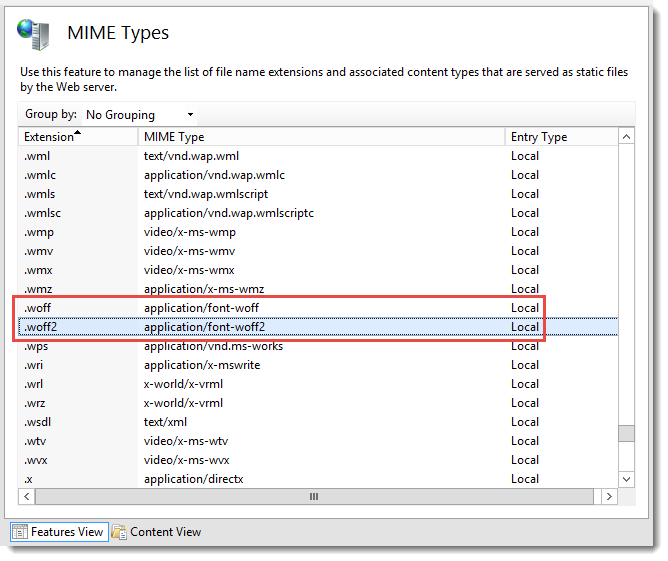Switch to the Content View tab
The image size is (668, 561).
click(156, 532)
